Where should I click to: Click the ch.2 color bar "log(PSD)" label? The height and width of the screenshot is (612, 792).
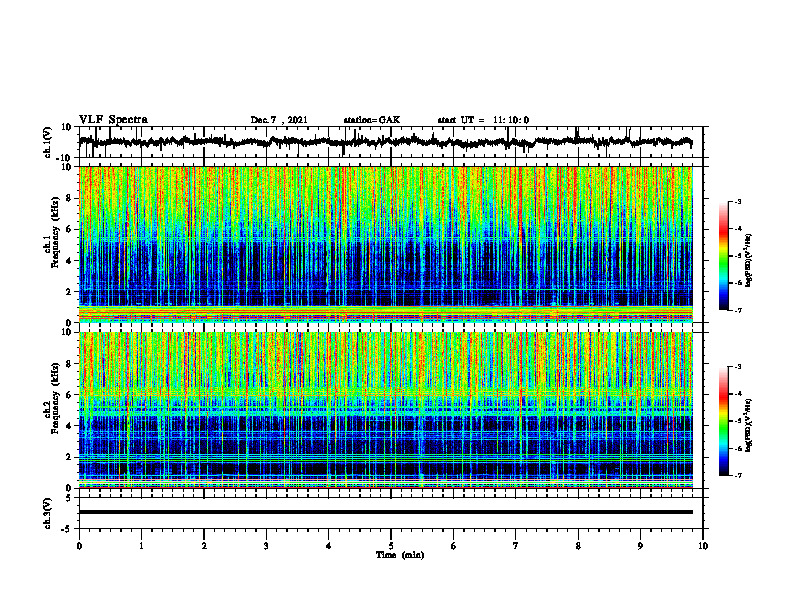(x=748, y=425)
